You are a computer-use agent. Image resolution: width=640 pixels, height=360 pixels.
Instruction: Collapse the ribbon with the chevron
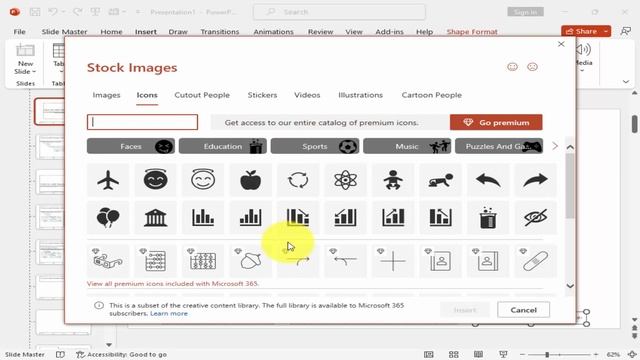pos(626,82)
